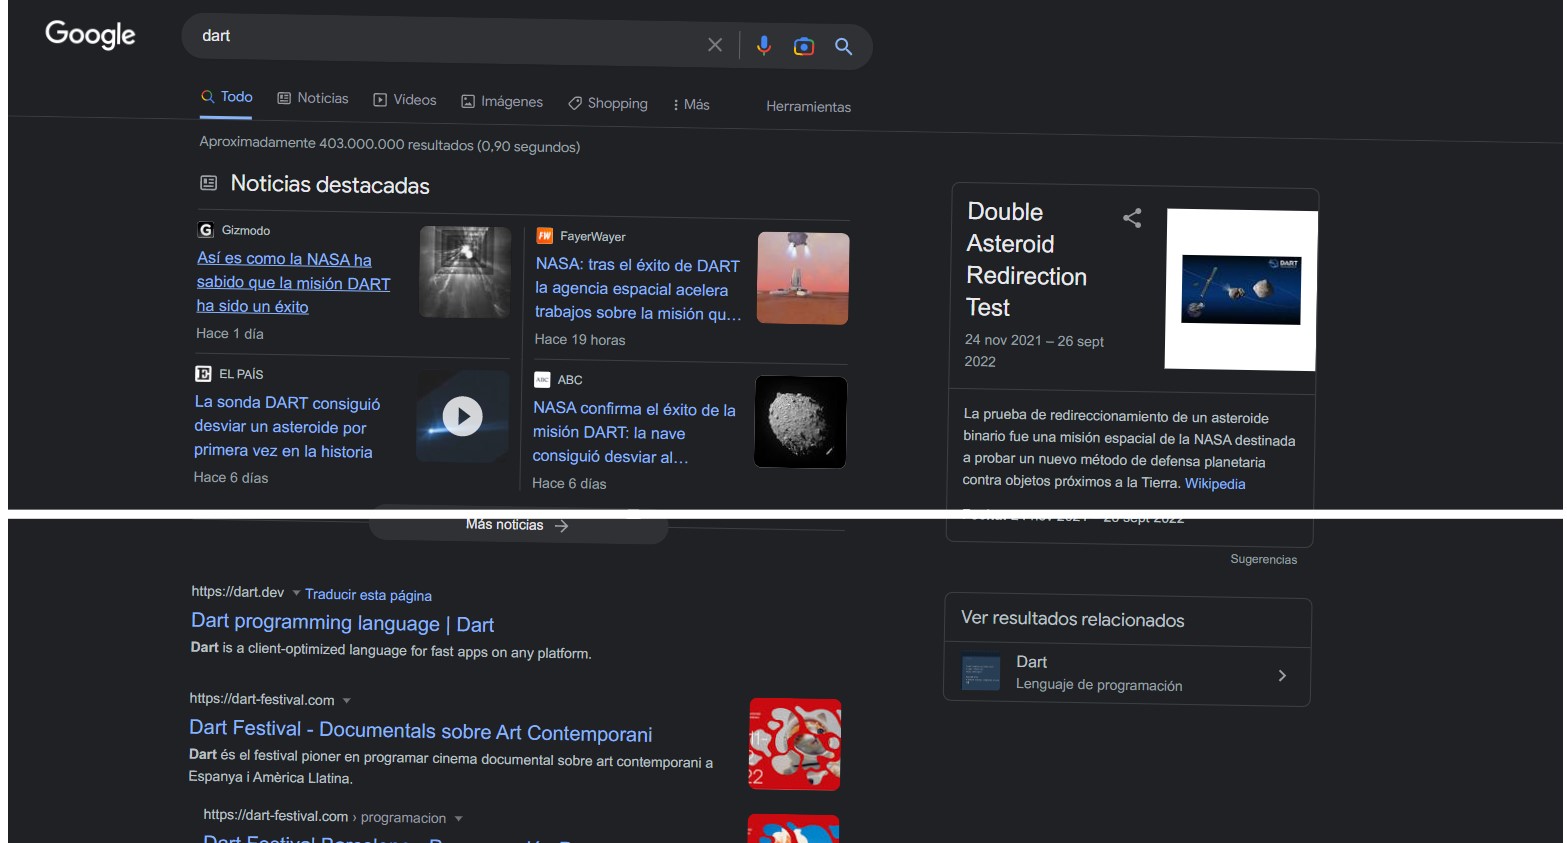Click the search magnifier icon
Image resolution: width=1567 pixels, height=843 pixels.
843,45
